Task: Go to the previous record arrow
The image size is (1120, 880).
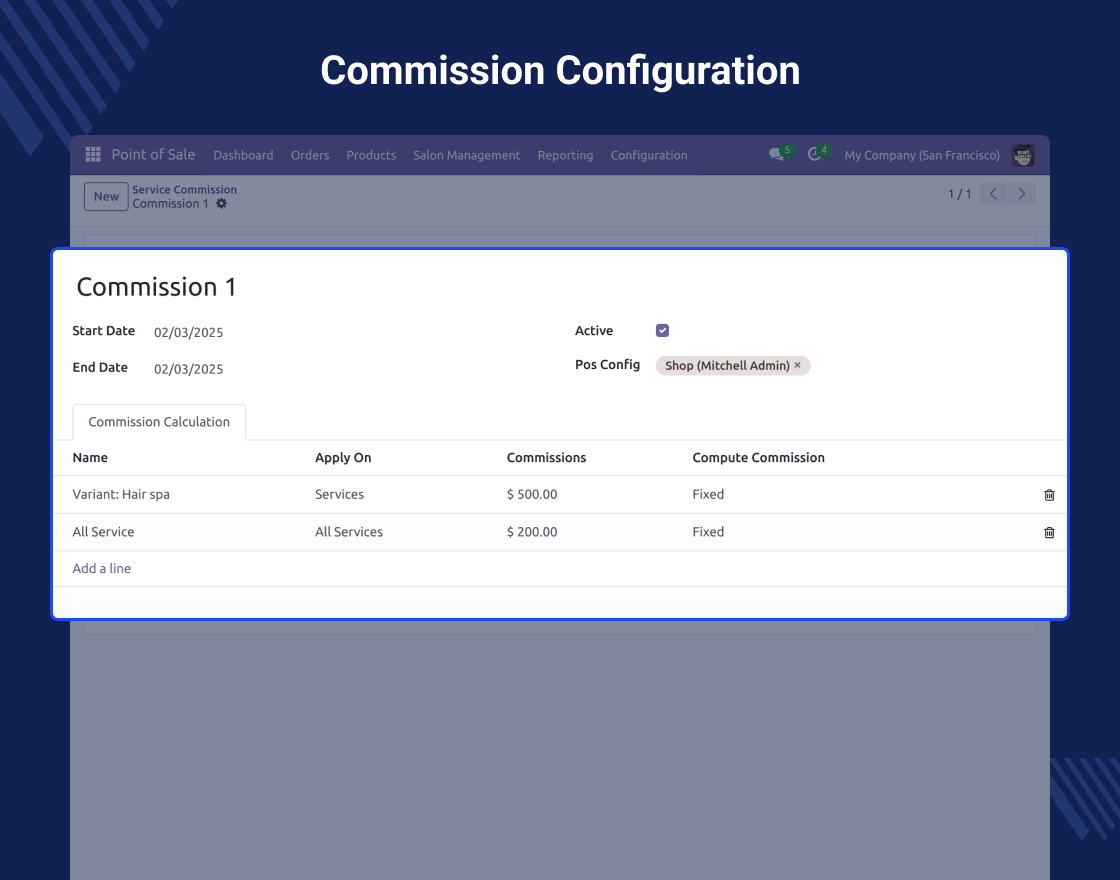Action: pyautogui.click(x=993, y=194)
